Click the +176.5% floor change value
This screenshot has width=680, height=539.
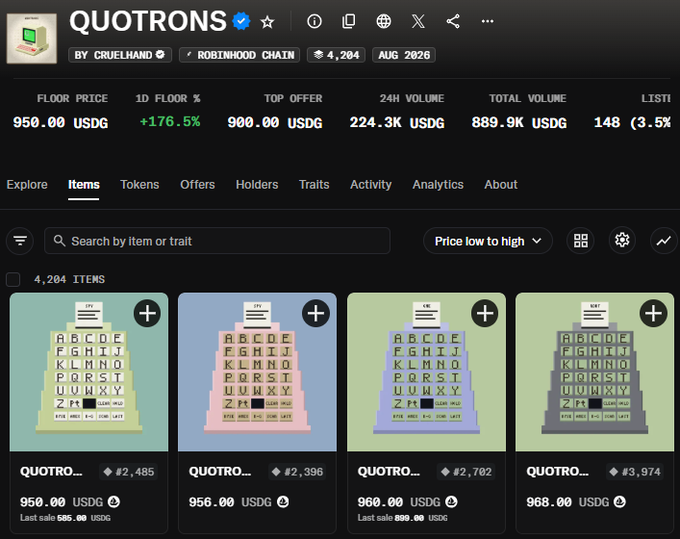pos(170,122)
